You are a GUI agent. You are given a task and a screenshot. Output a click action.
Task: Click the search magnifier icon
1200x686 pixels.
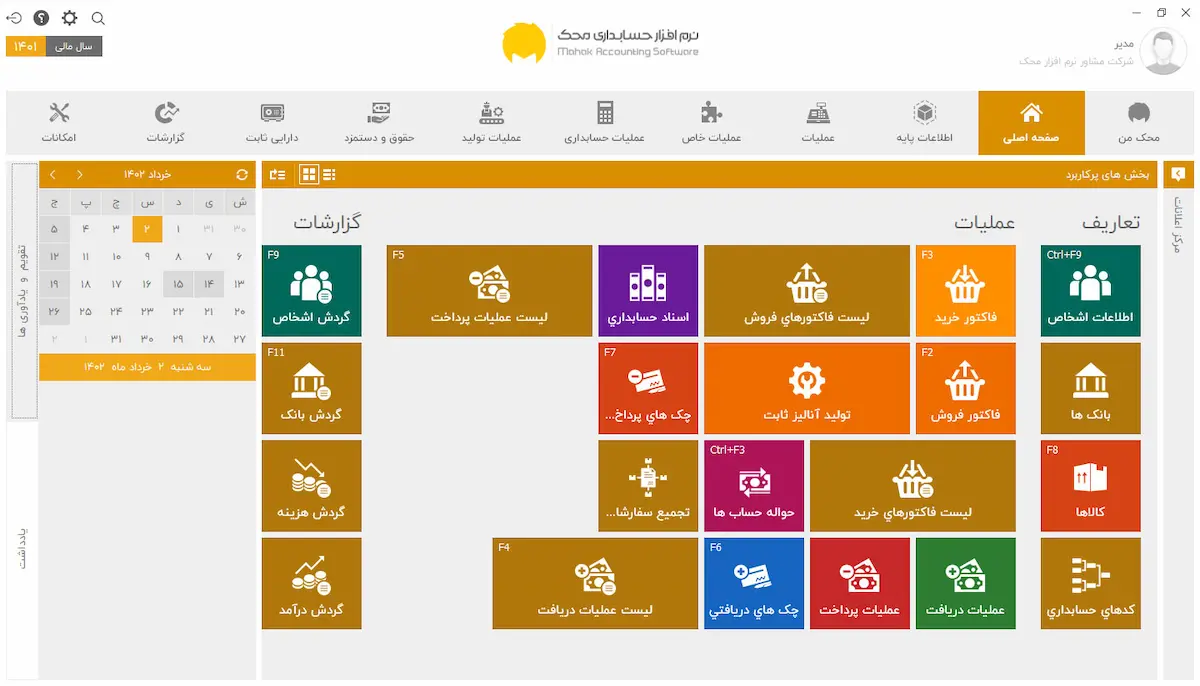[98, 18]
